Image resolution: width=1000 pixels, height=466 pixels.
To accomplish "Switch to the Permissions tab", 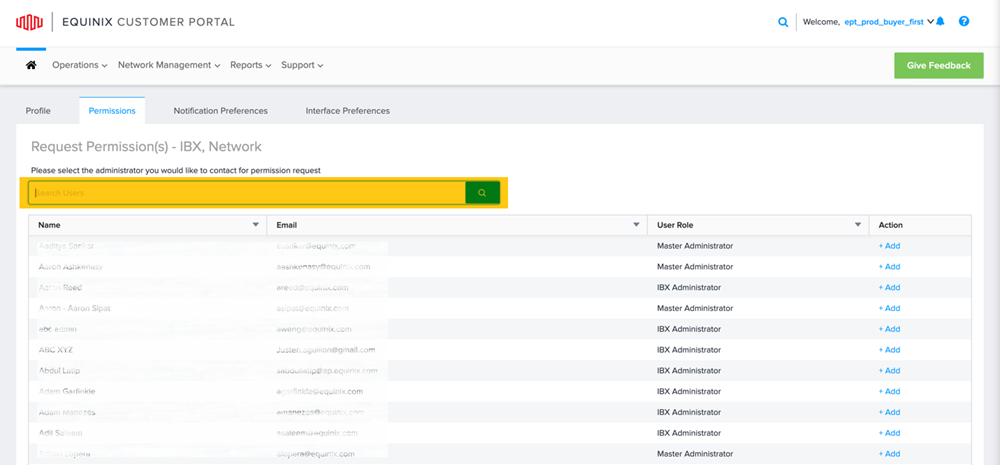I will coord(112,111).
